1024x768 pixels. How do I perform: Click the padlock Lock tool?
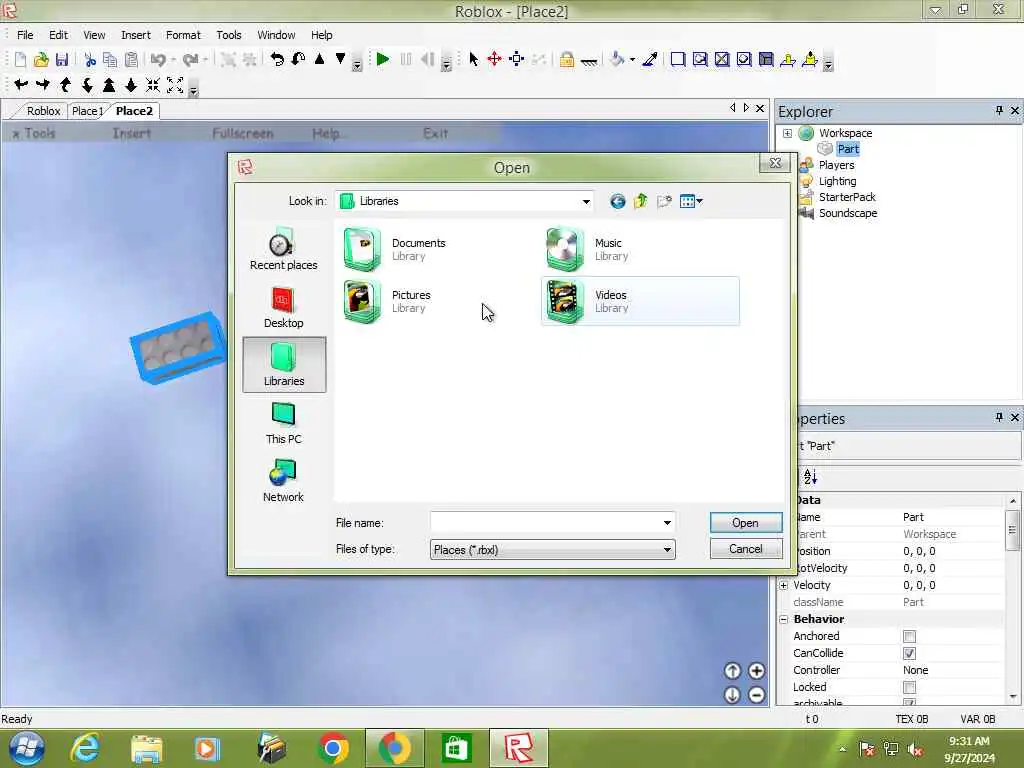tap(566, 59)
